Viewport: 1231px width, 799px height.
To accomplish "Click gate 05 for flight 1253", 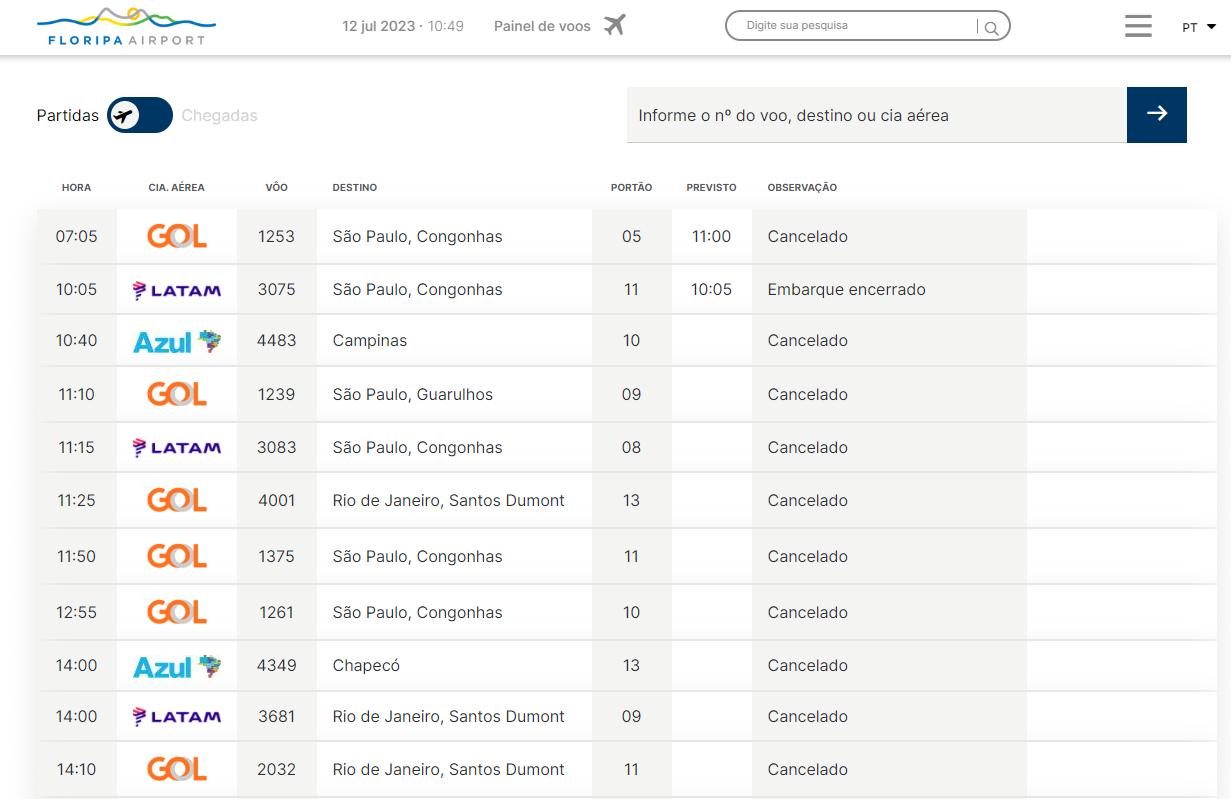I will 631,237.
